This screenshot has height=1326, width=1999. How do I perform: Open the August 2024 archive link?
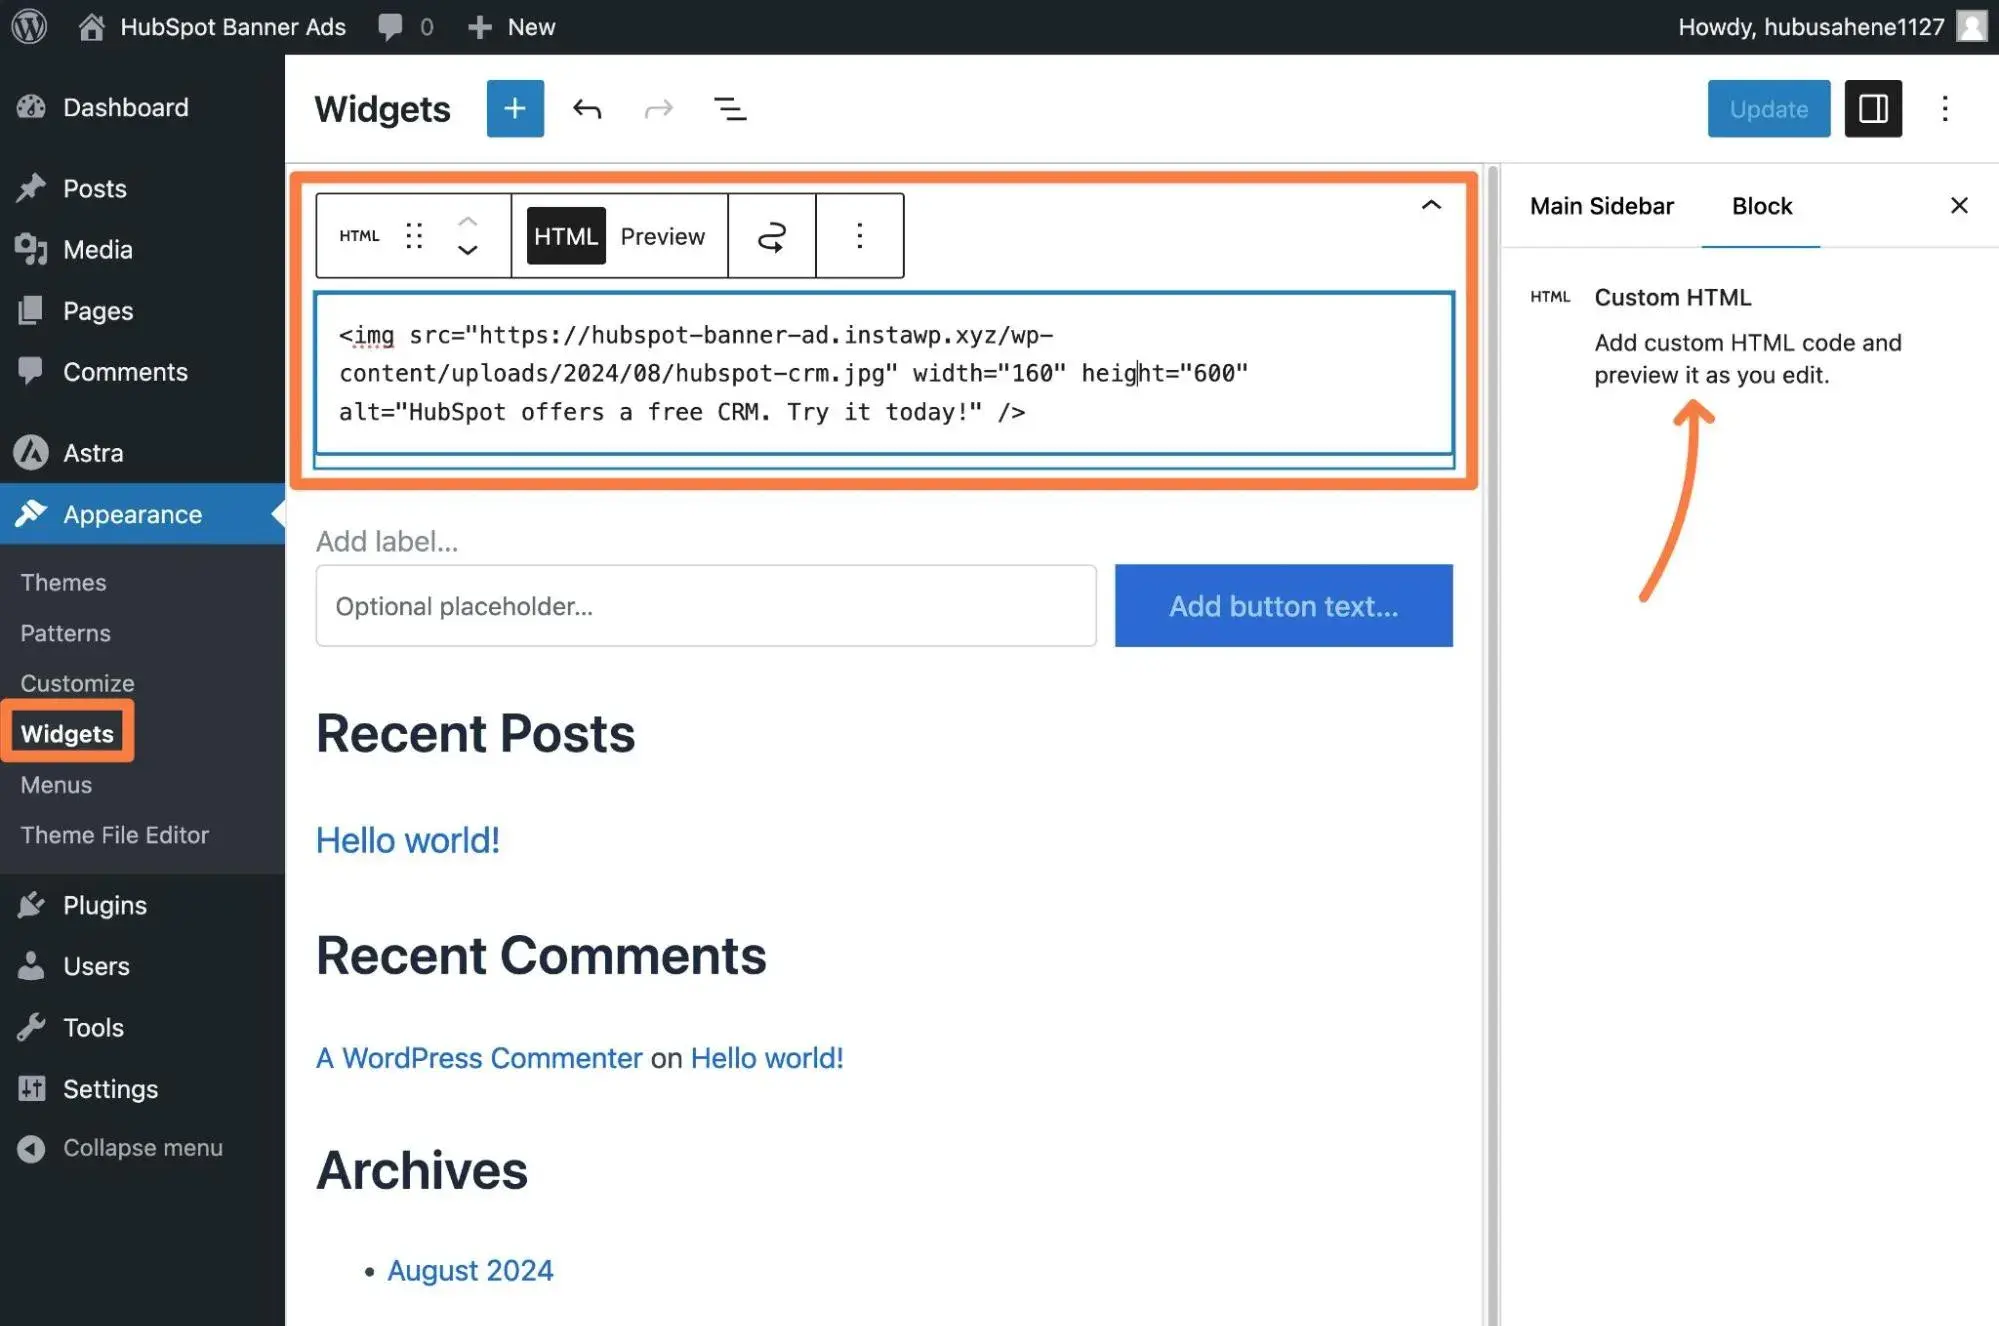point(470,1270)
